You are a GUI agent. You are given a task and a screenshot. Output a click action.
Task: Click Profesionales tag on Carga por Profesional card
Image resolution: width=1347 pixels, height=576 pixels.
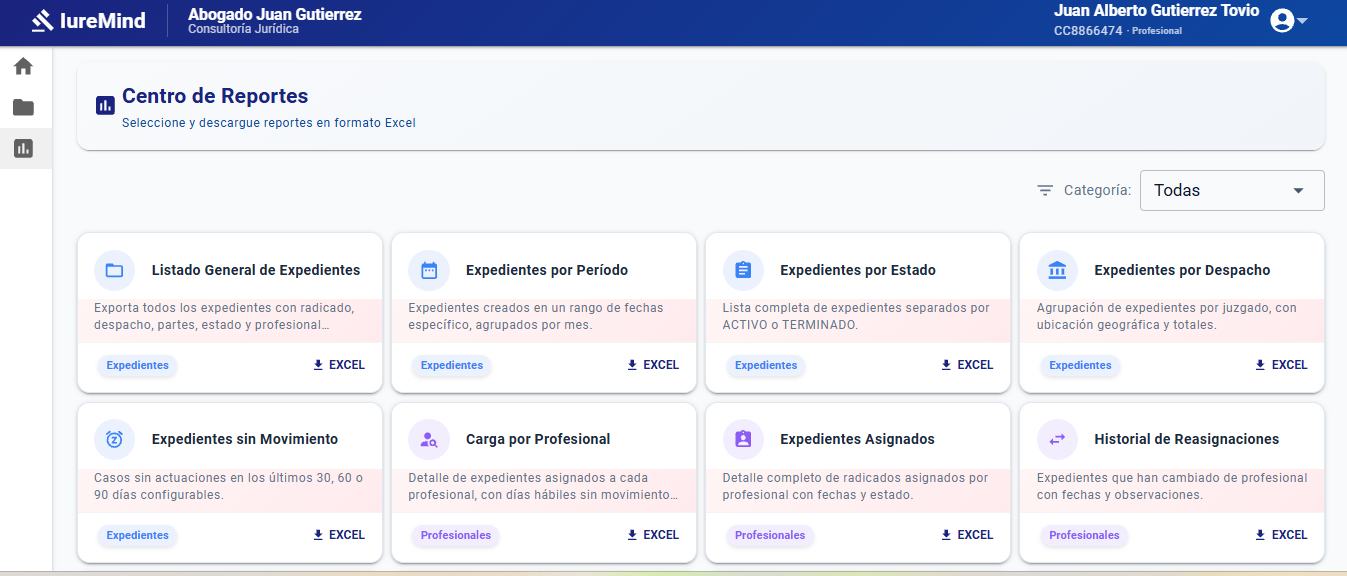pos(456,536)
